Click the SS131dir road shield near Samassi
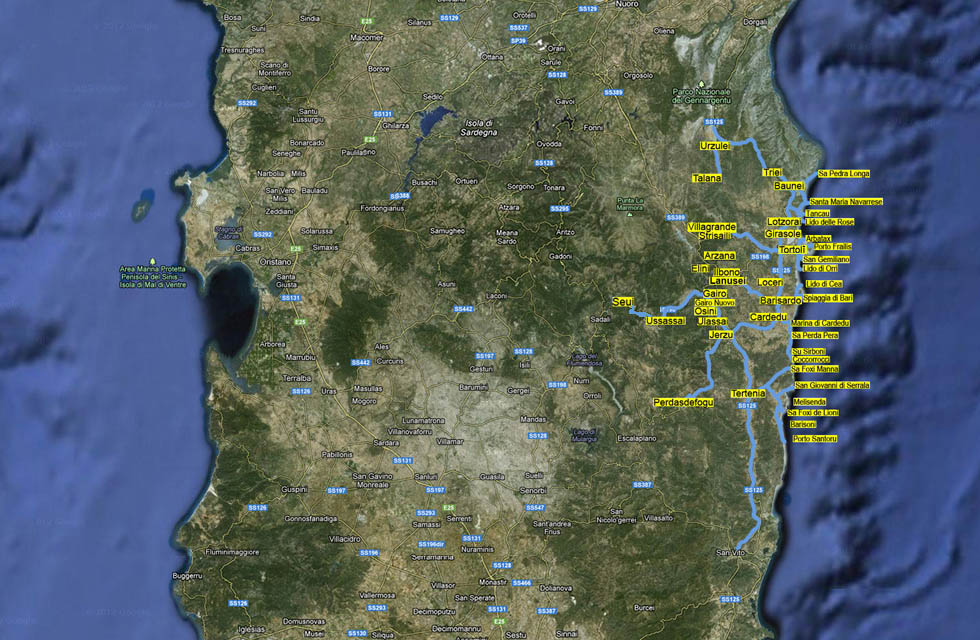980x640 pixels. (432, 544)
